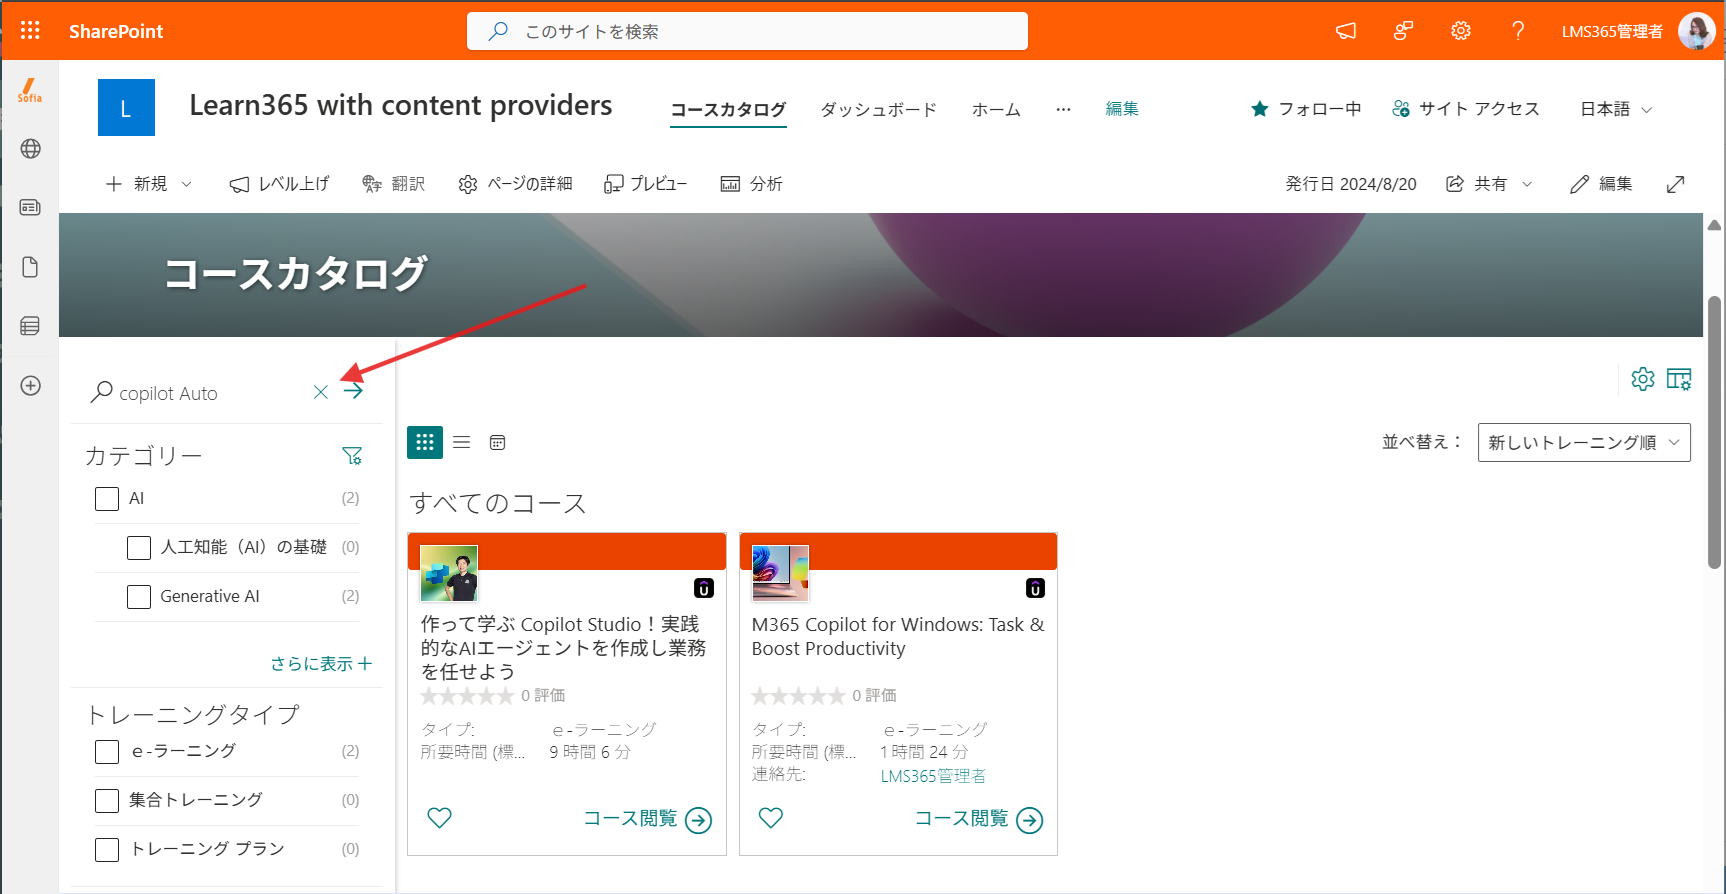Open the 共有 share dropdown
Image resolution: width=1726 pixels, height=894 pixels.
(1489, 184)
